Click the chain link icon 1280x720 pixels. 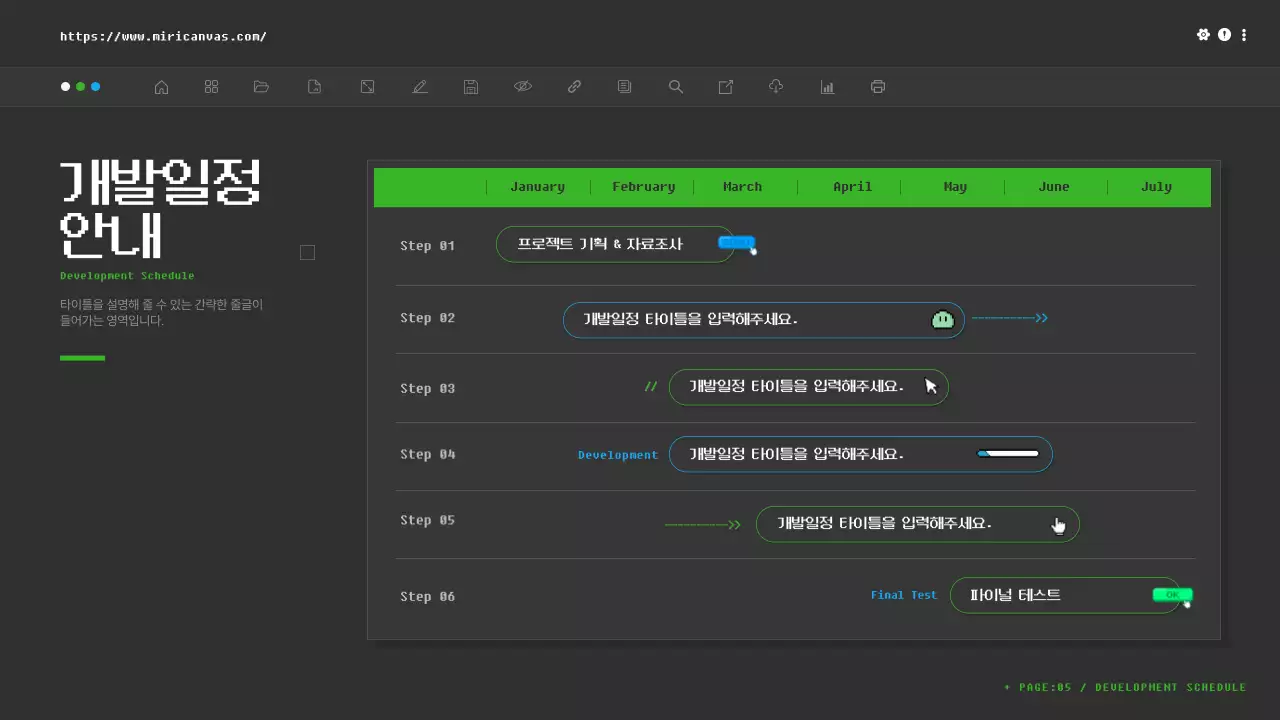[x=574, y=87]
